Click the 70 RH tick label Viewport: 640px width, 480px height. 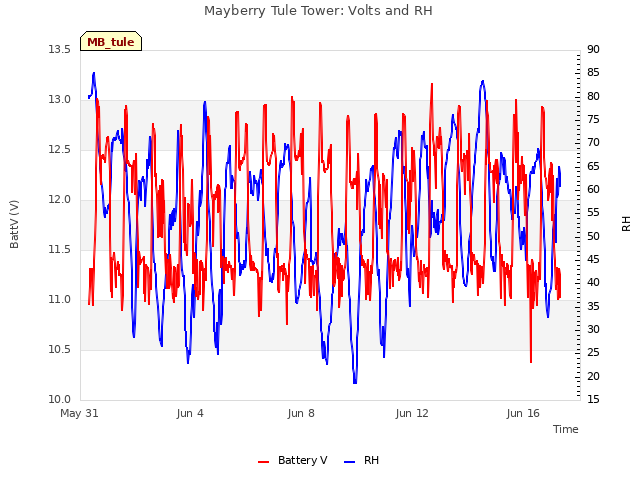593,143
